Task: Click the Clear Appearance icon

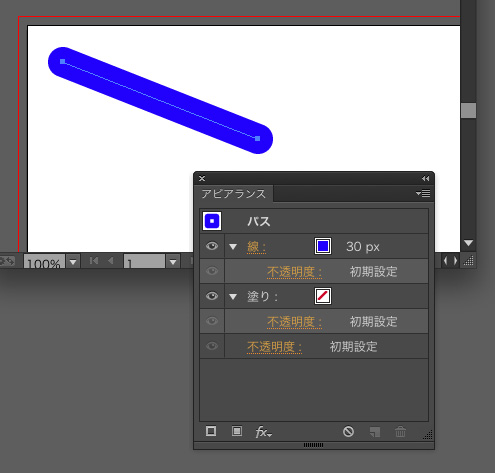Action: (348, 431)
